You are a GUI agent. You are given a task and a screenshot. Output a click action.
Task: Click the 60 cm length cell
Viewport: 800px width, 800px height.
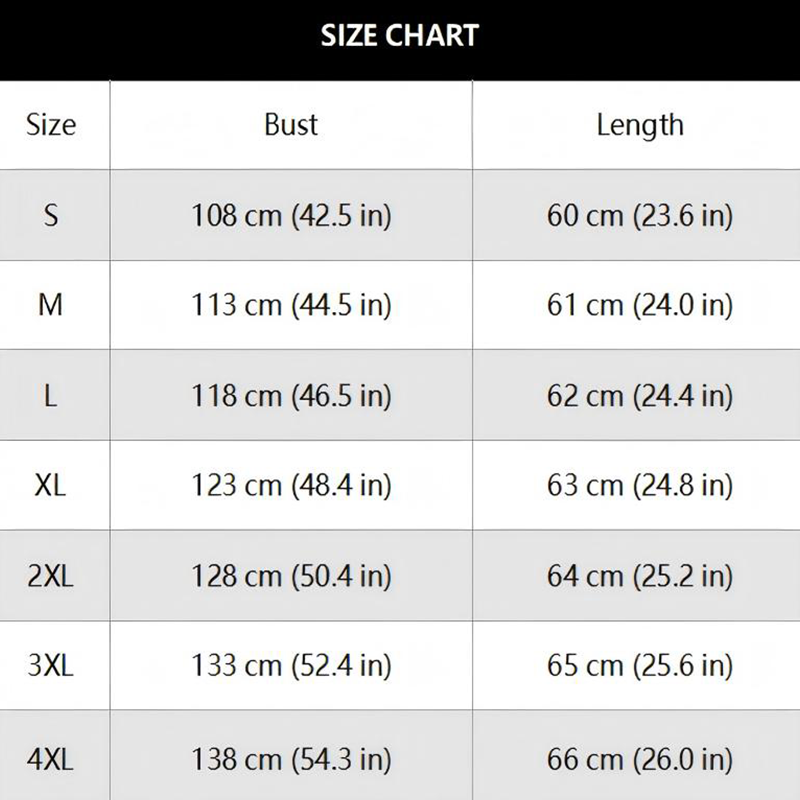(x=640, y=215)
